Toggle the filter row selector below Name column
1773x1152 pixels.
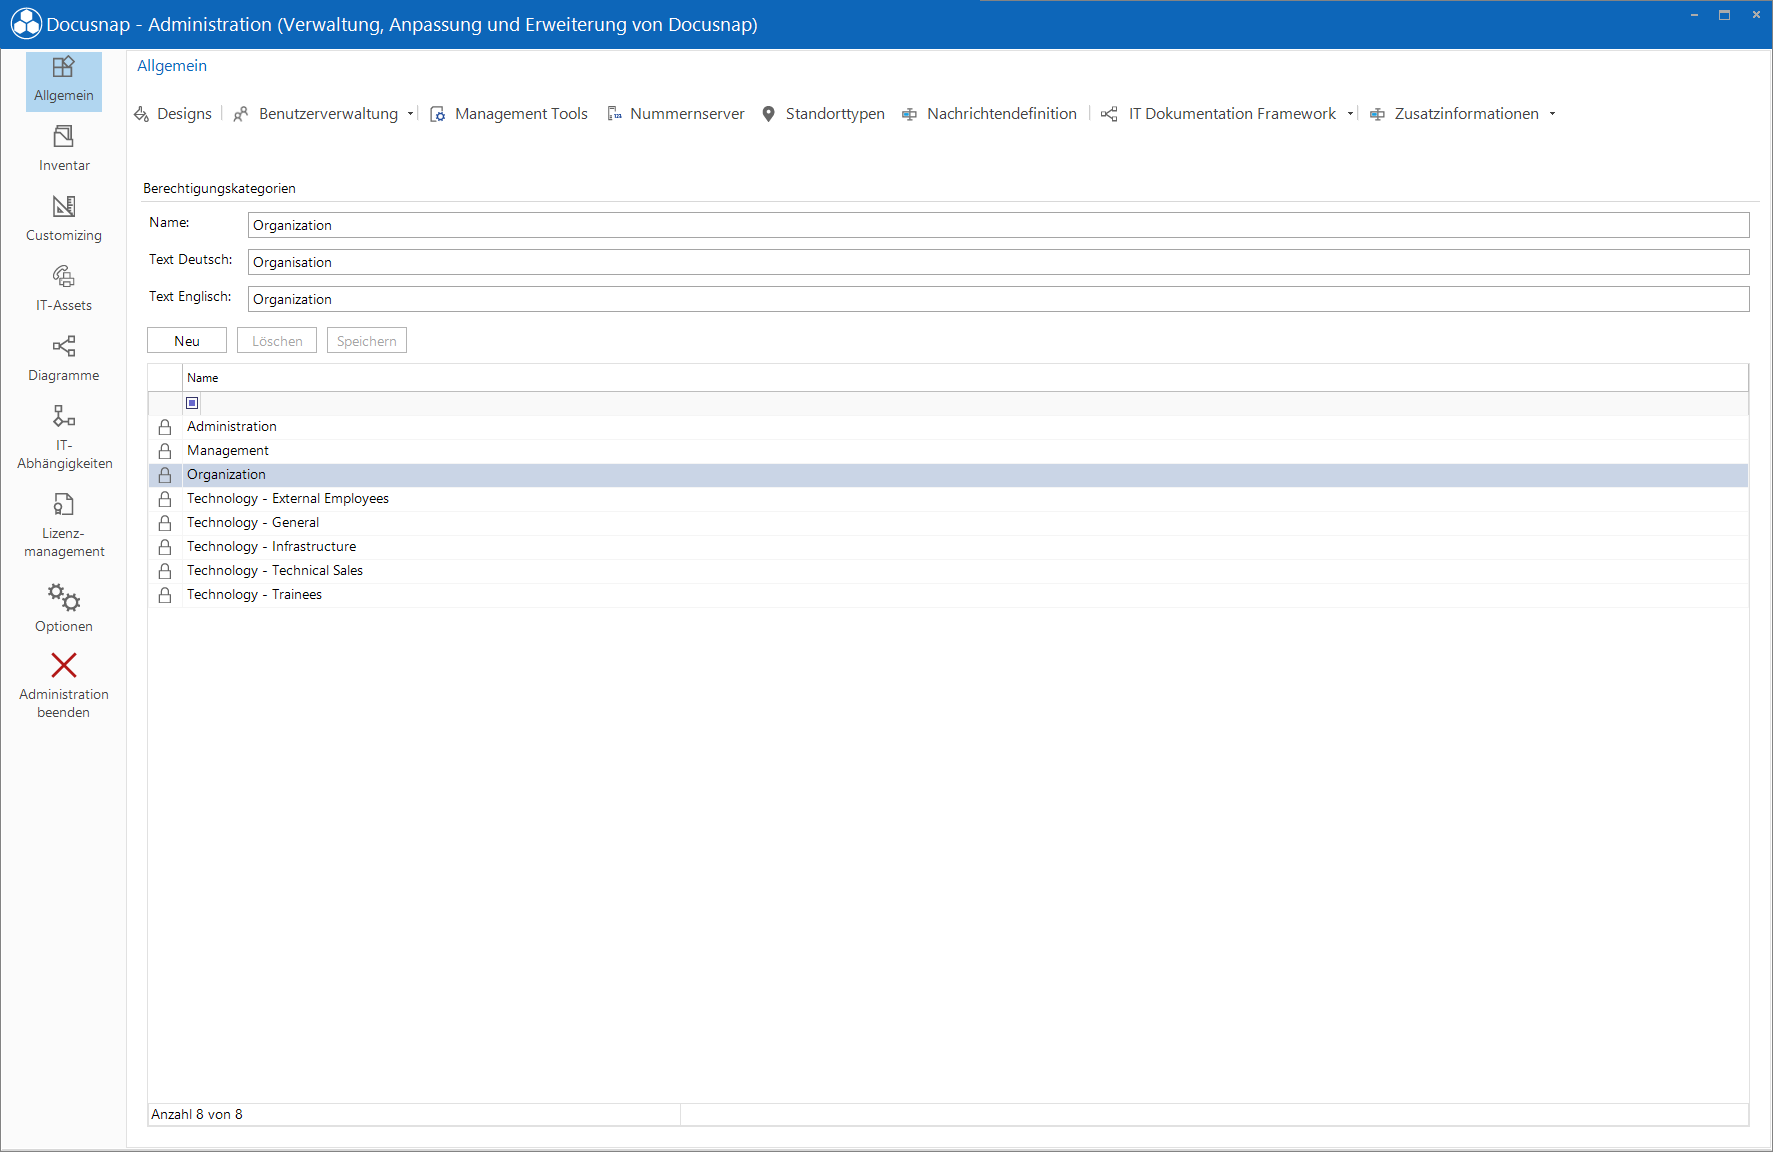192,403
